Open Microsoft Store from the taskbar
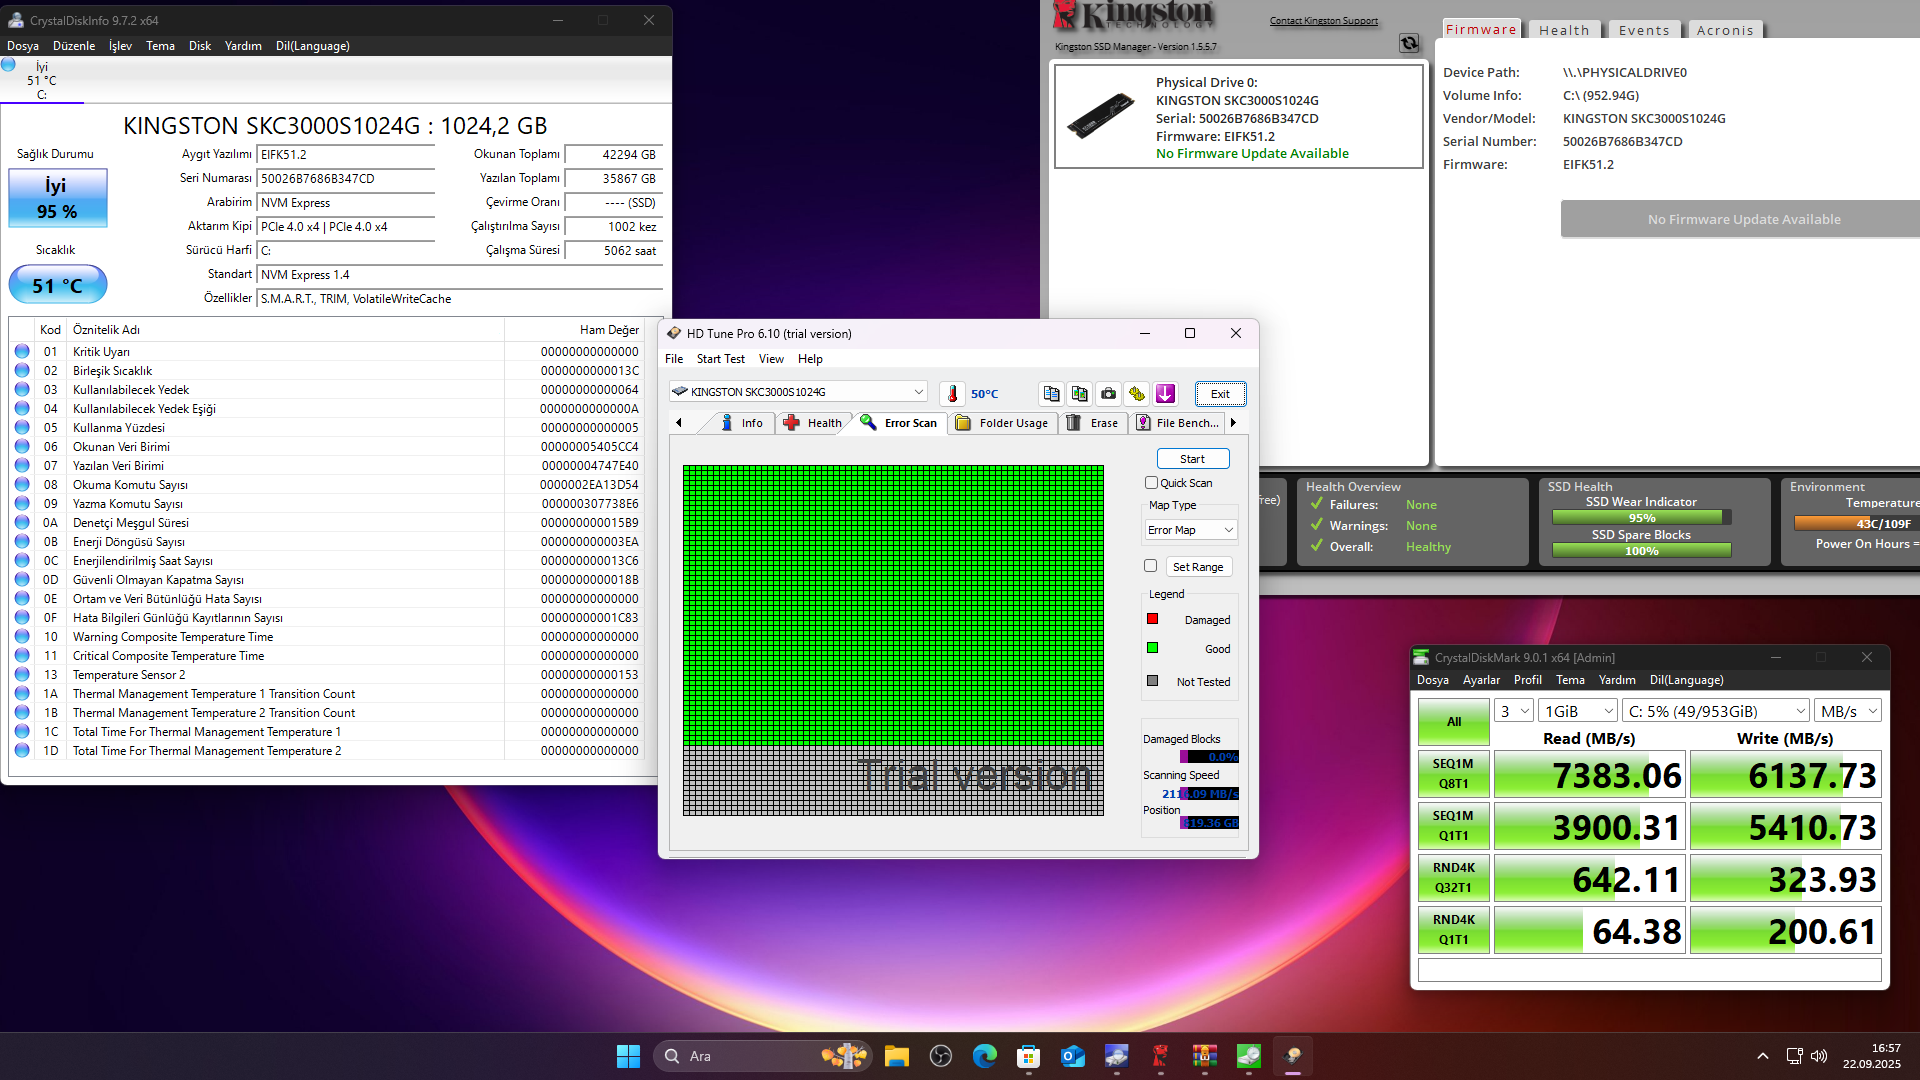The image size is (1920, 1080). click(x=1028, y=1056)
